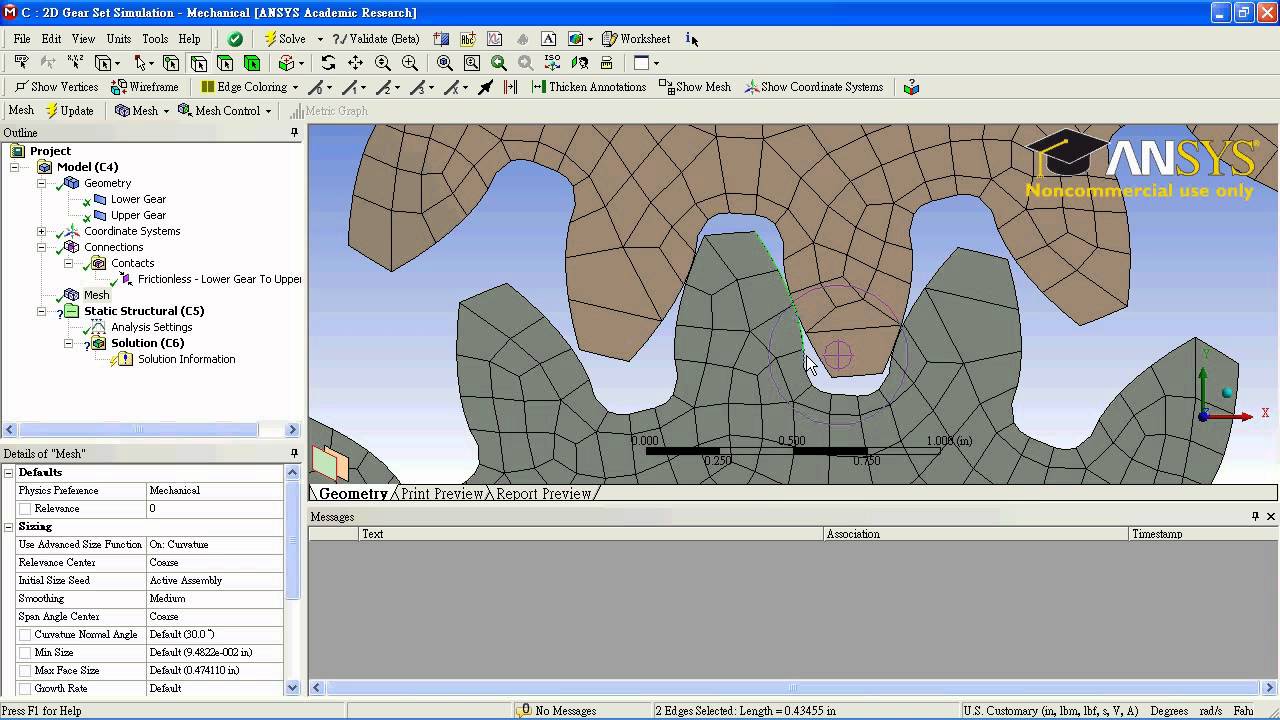The width and height of the screenshot is (1280, 720).
Task: Click the Label tool icon
Action: 22,63
